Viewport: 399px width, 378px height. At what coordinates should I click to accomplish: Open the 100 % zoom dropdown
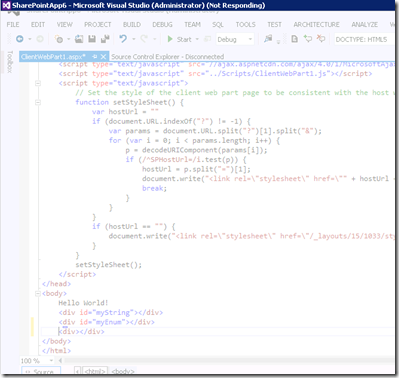click(51, 360)
